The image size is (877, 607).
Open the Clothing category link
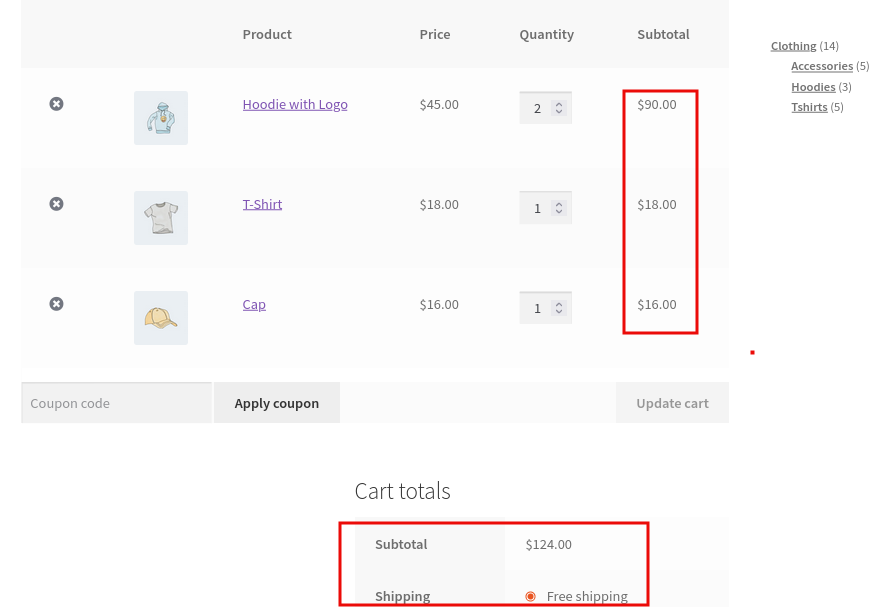coord(793,46)
